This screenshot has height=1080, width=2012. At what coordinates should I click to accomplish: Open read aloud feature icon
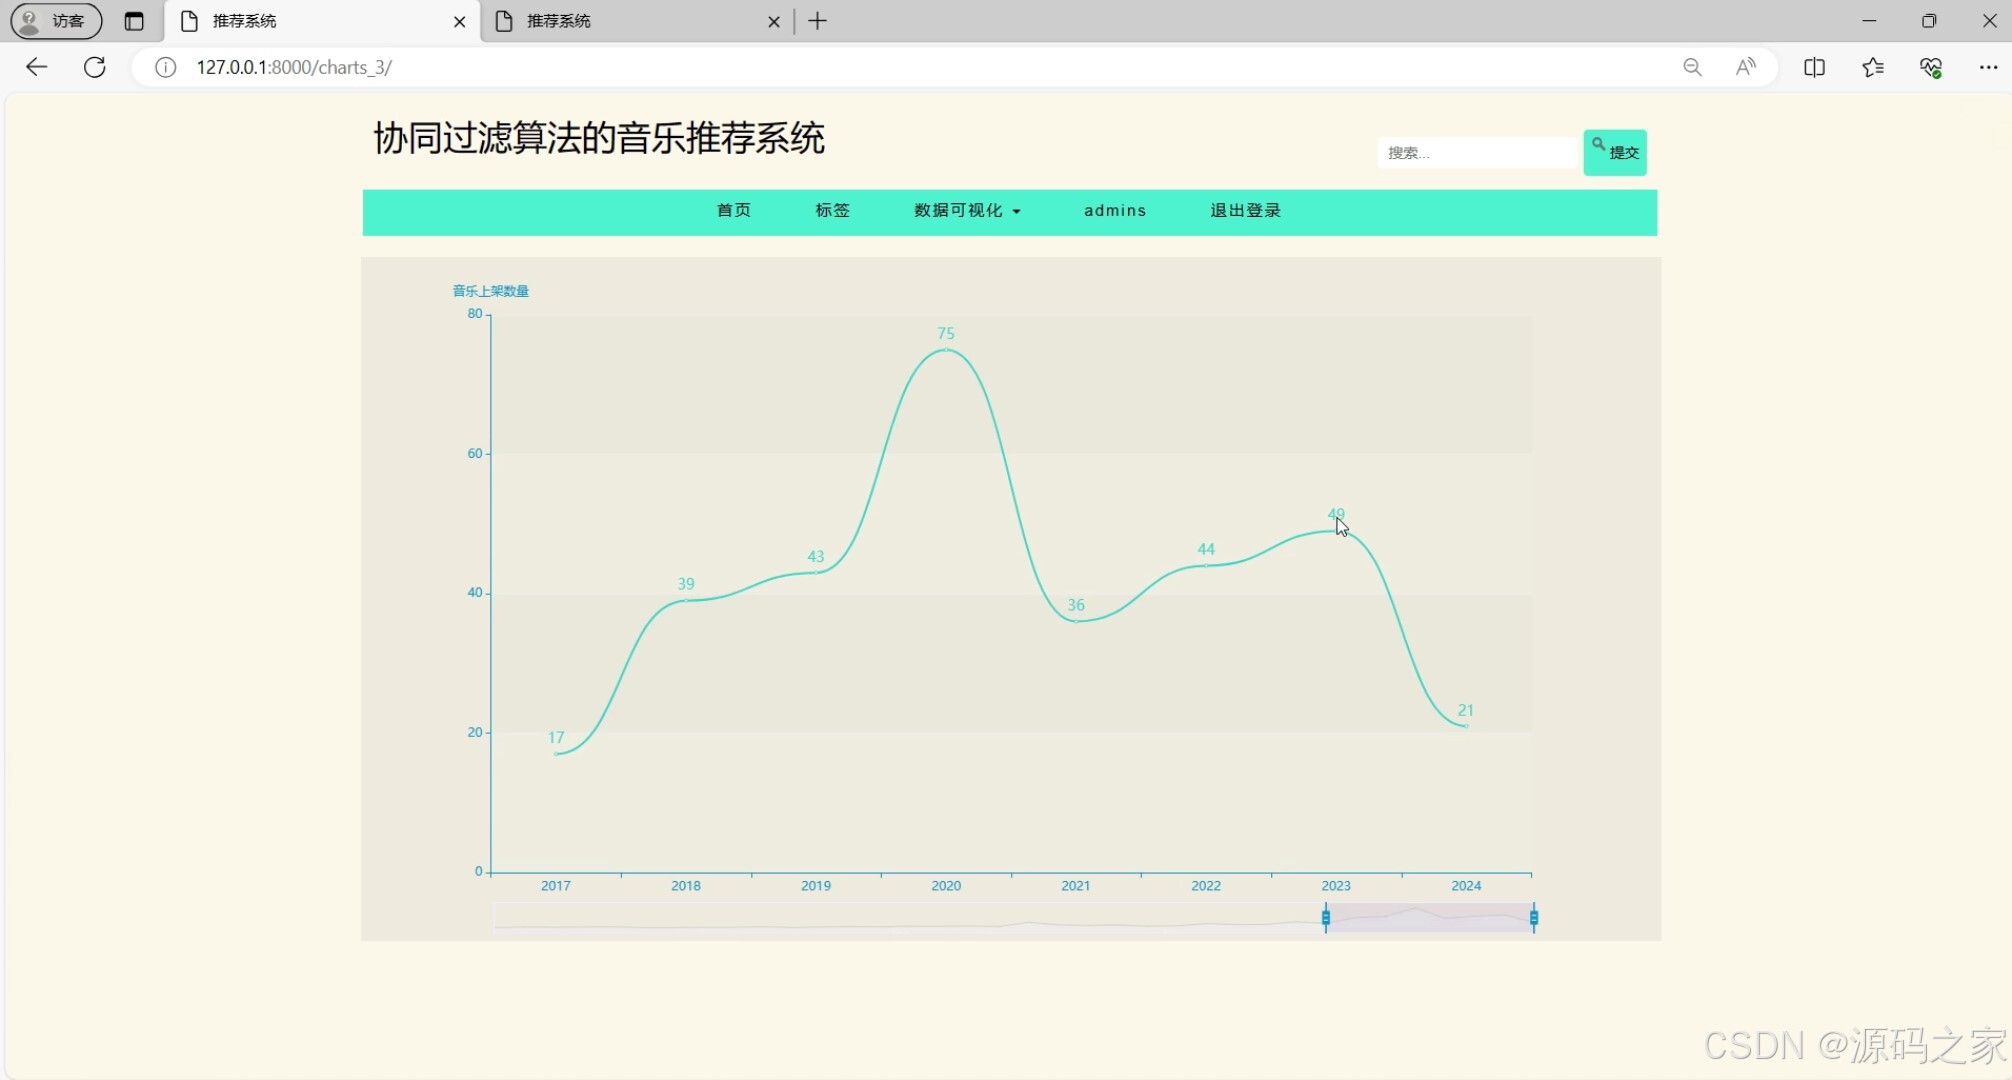[x=1746, y=67]
